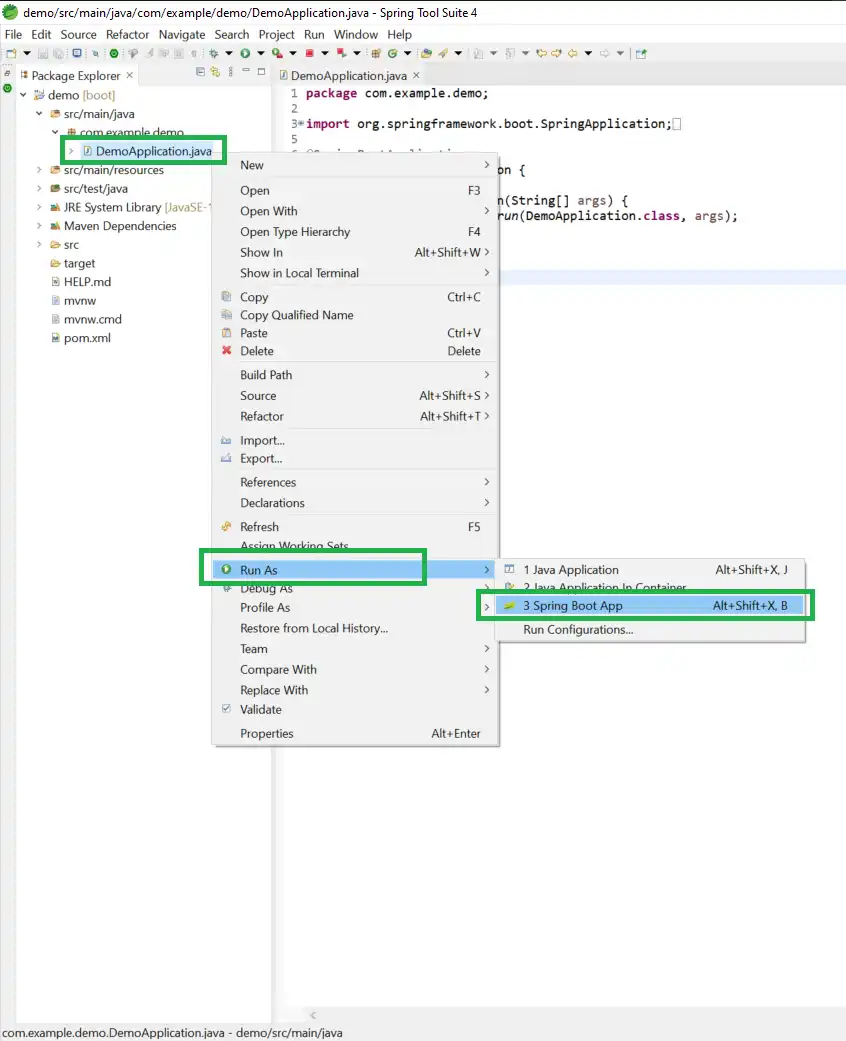Click the Debug bug icon in toolbar
The width and height of the screenshot is (846, 1041).
[213, 53]
